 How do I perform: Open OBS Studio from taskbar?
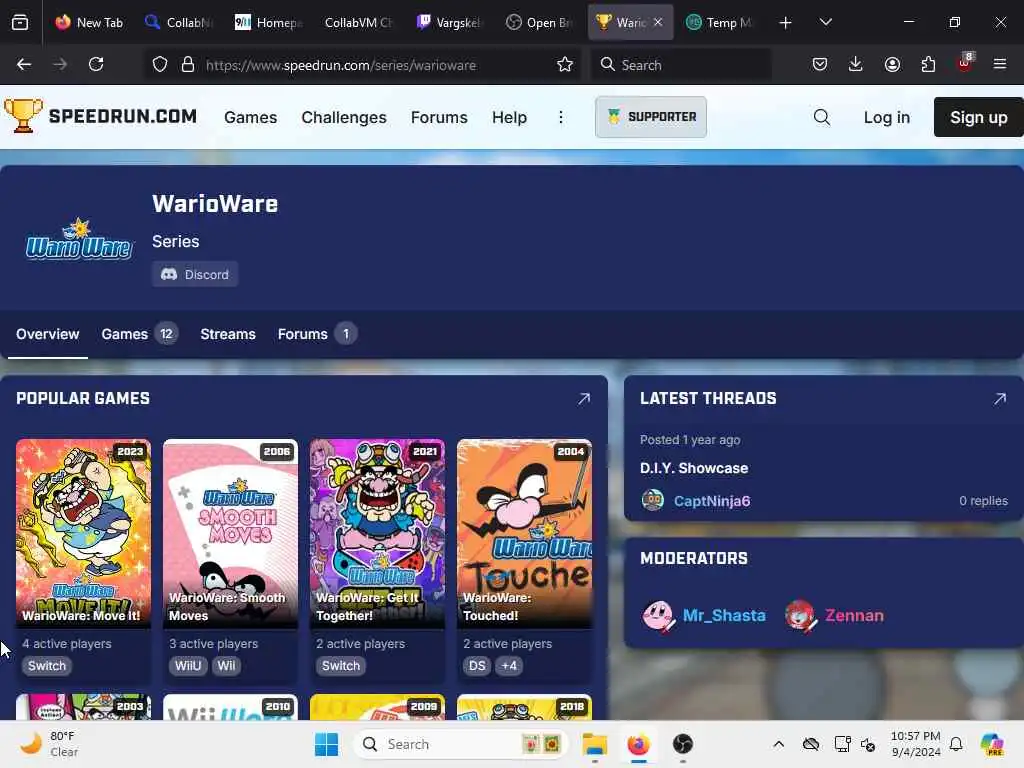682,744
